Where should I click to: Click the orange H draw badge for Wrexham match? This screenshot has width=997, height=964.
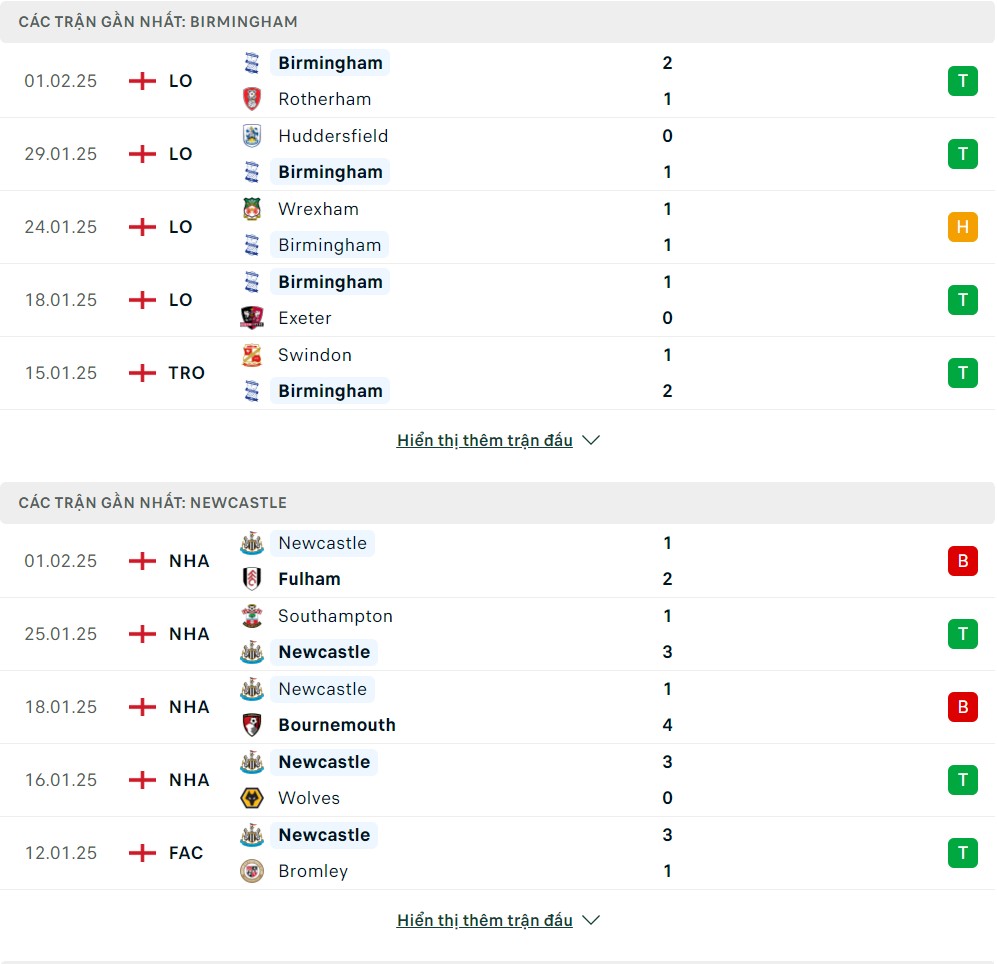pyautogui.click(x=963, y=227)
